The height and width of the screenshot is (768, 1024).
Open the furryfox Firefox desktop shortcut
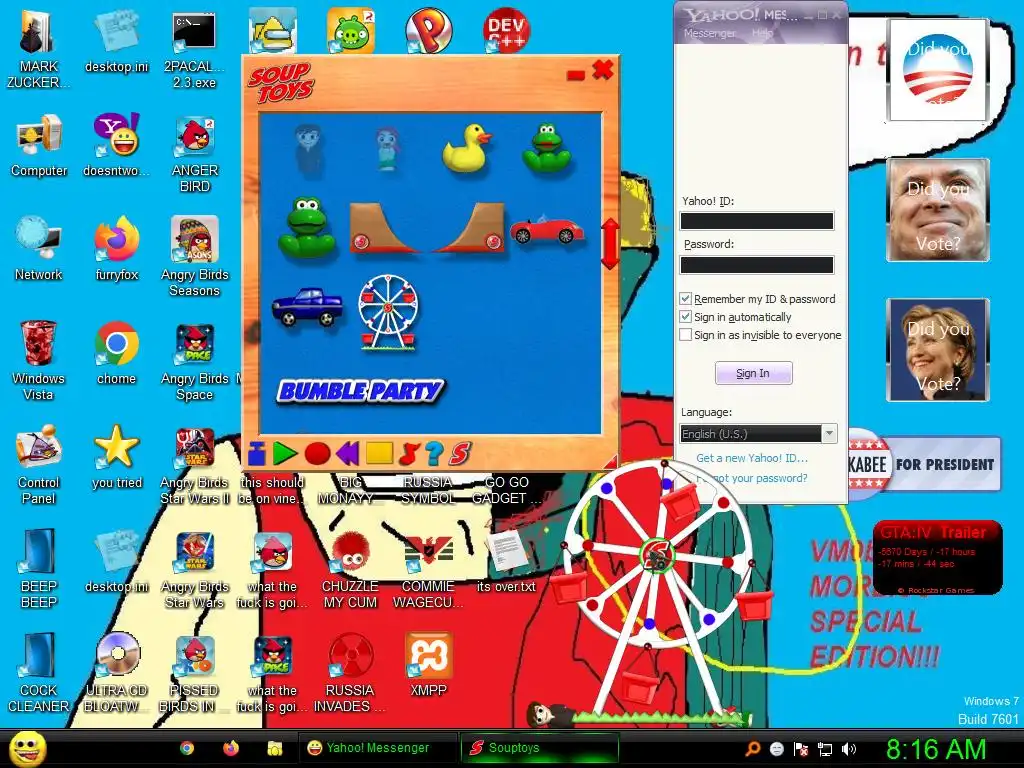tap(117, 249)
